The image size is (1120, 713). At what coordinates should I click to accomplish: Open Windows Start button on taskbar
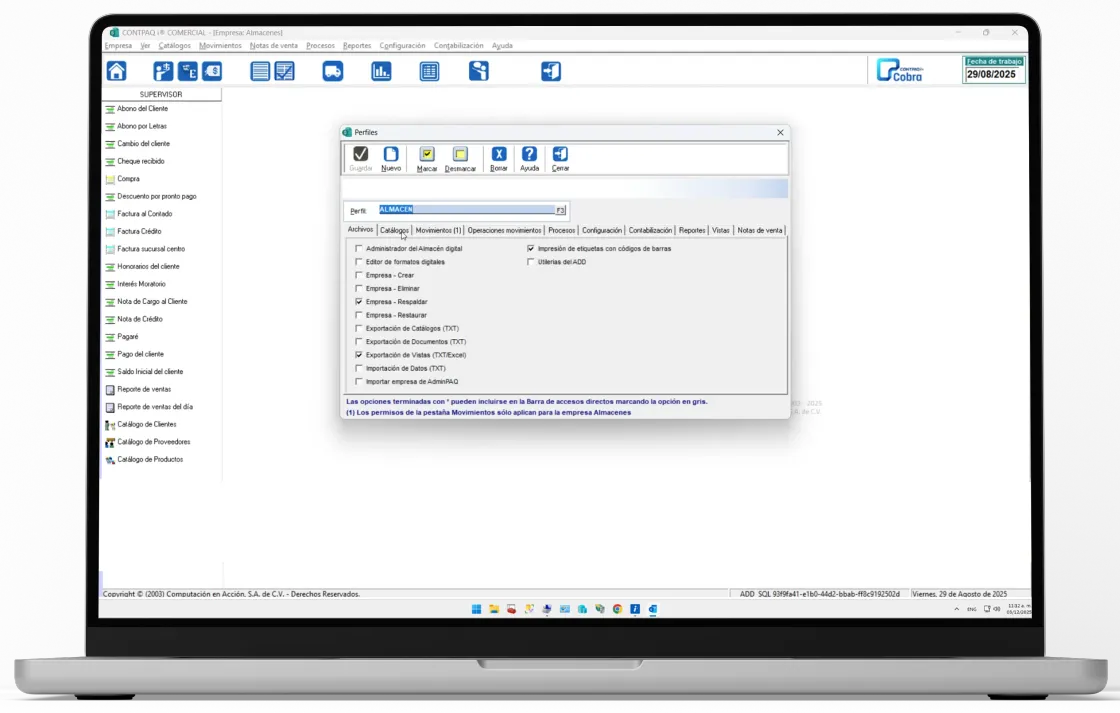click(476, 609)
